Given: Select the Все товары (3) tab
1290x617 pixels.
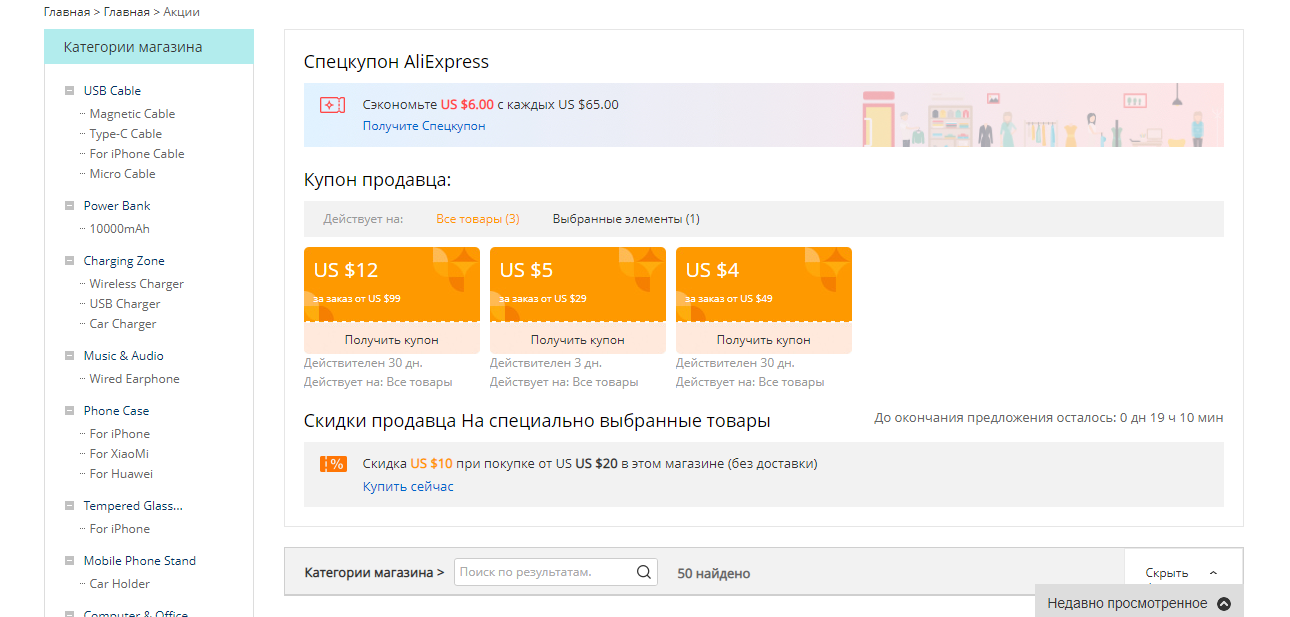Looking at the screenshot, I should pos(478,219).
